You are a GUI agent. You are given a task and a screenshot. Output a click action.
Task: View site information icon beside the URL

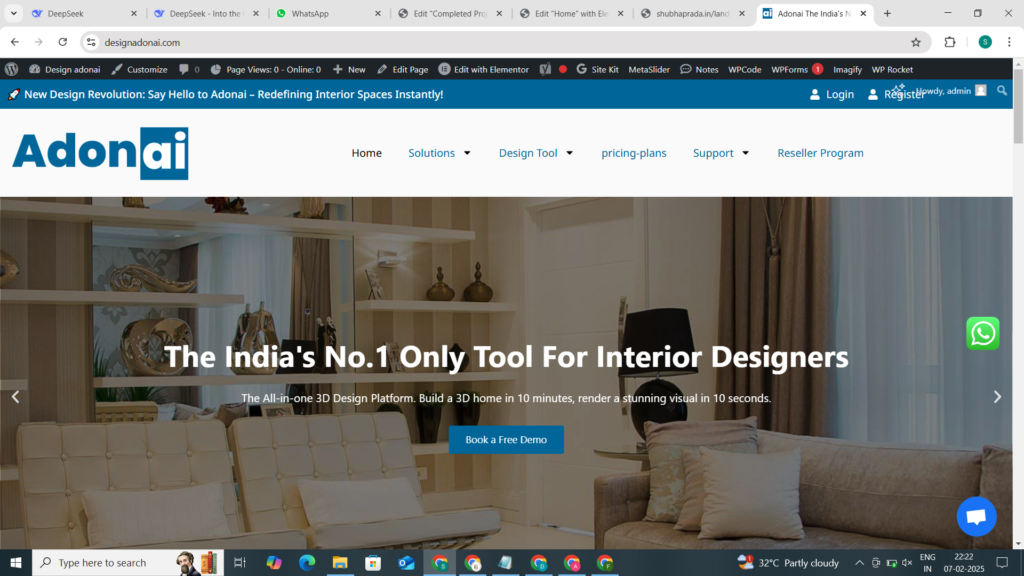91,42
